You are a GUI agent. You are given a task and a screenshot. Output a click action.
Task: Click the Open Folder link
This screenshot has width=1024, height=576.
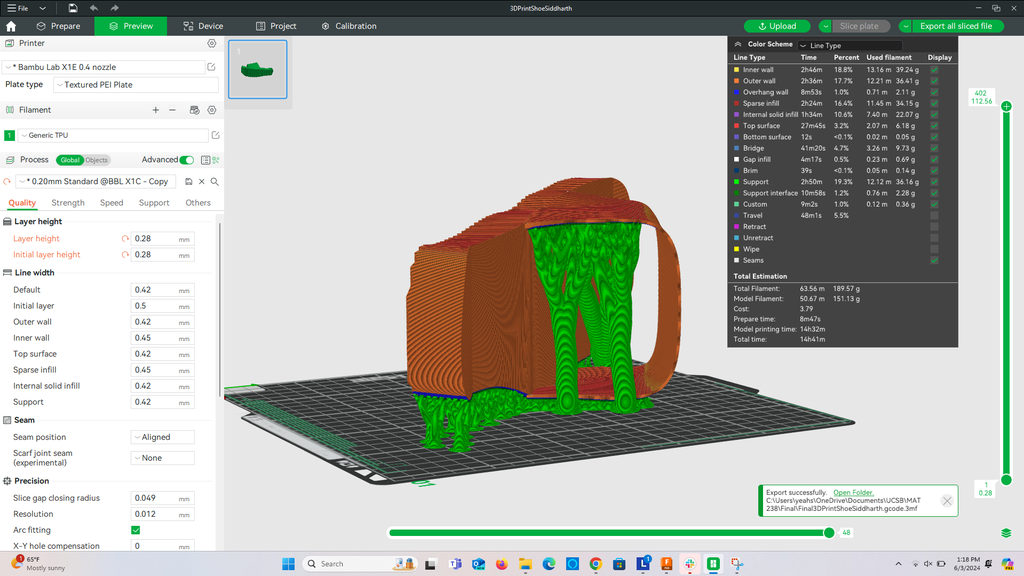point(853,493)
